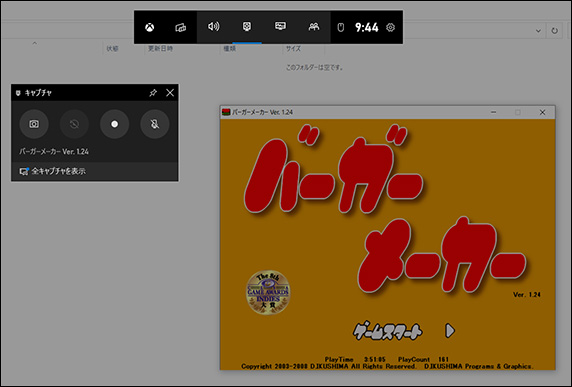Screen dimensions: 572x387
Task: Toggle mouse click-through icon in Game Bar
Action: coord(341,27)
